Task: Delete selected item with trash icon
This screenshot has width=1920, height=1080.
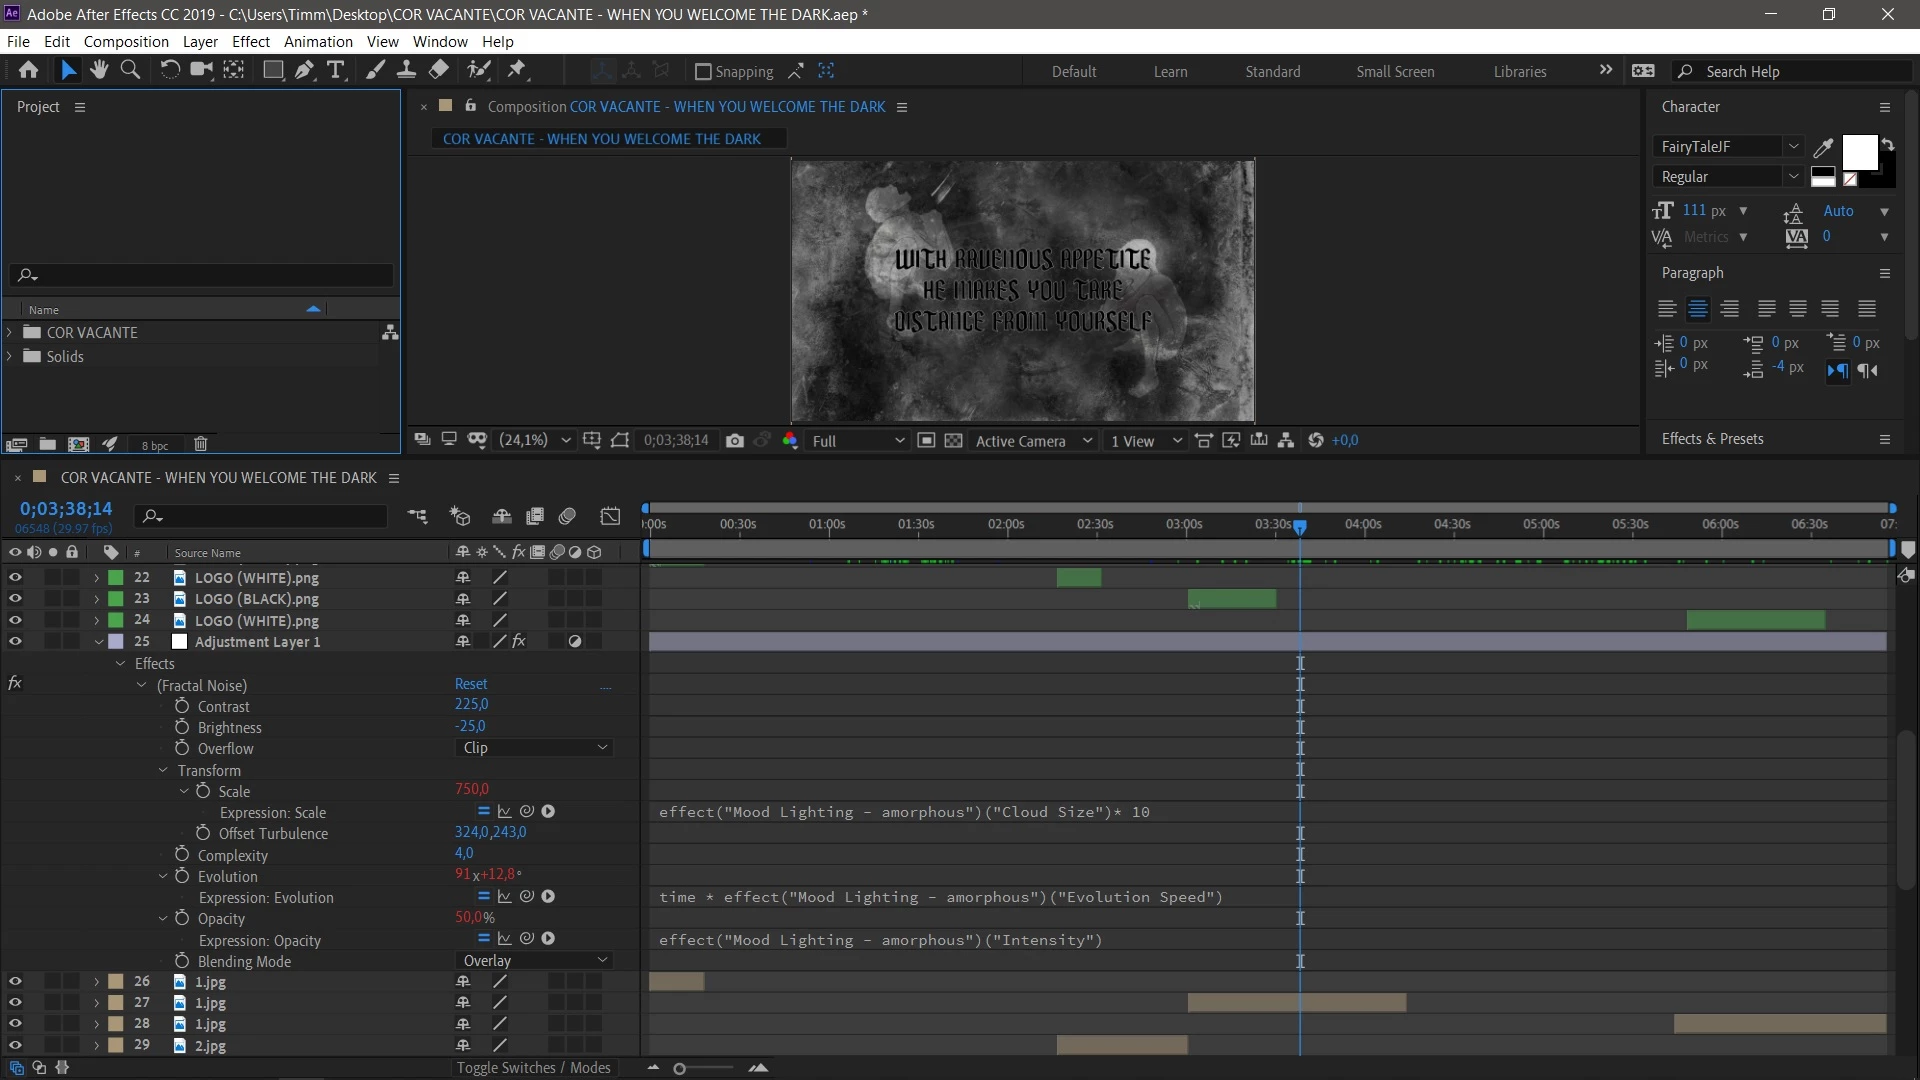Action: pos(200,444)
